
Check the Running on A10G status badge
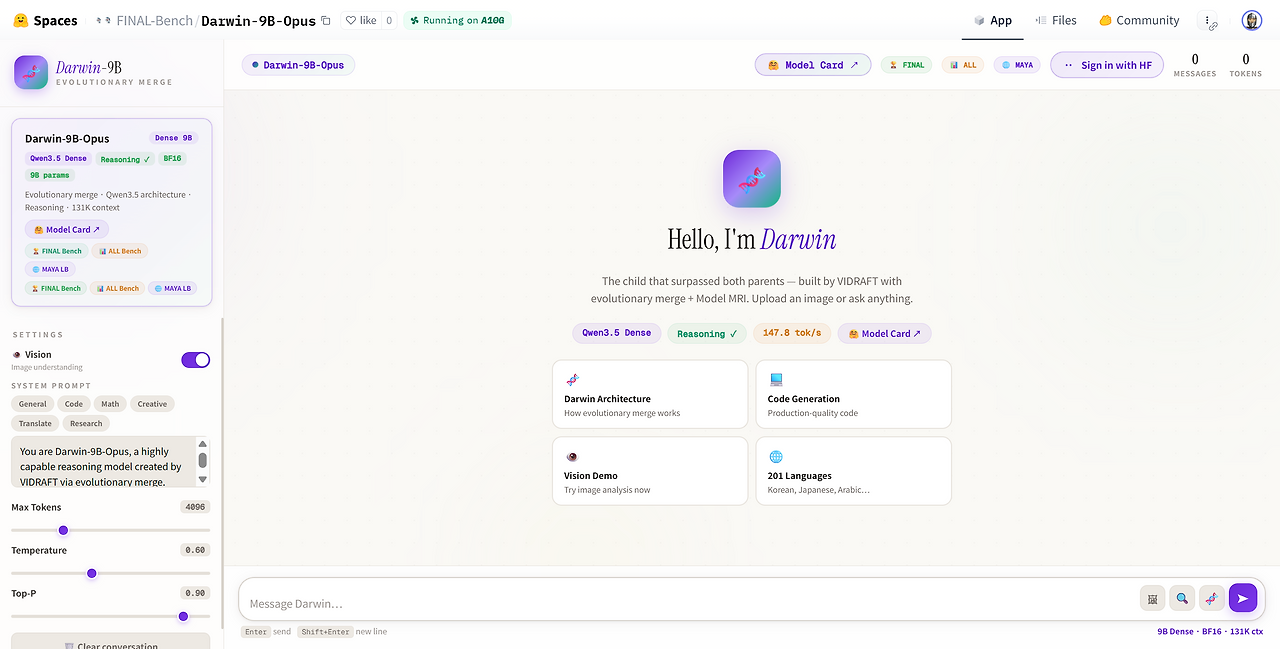(457, 20)
